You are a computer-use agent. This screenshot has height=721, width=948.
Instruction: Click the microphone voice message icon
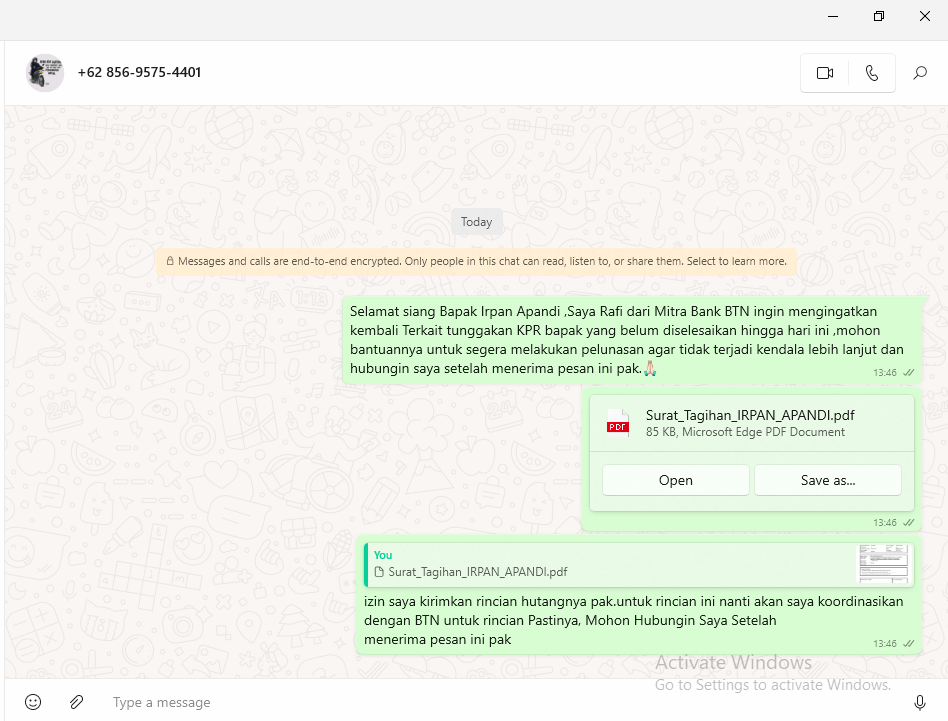pos(920,702)
